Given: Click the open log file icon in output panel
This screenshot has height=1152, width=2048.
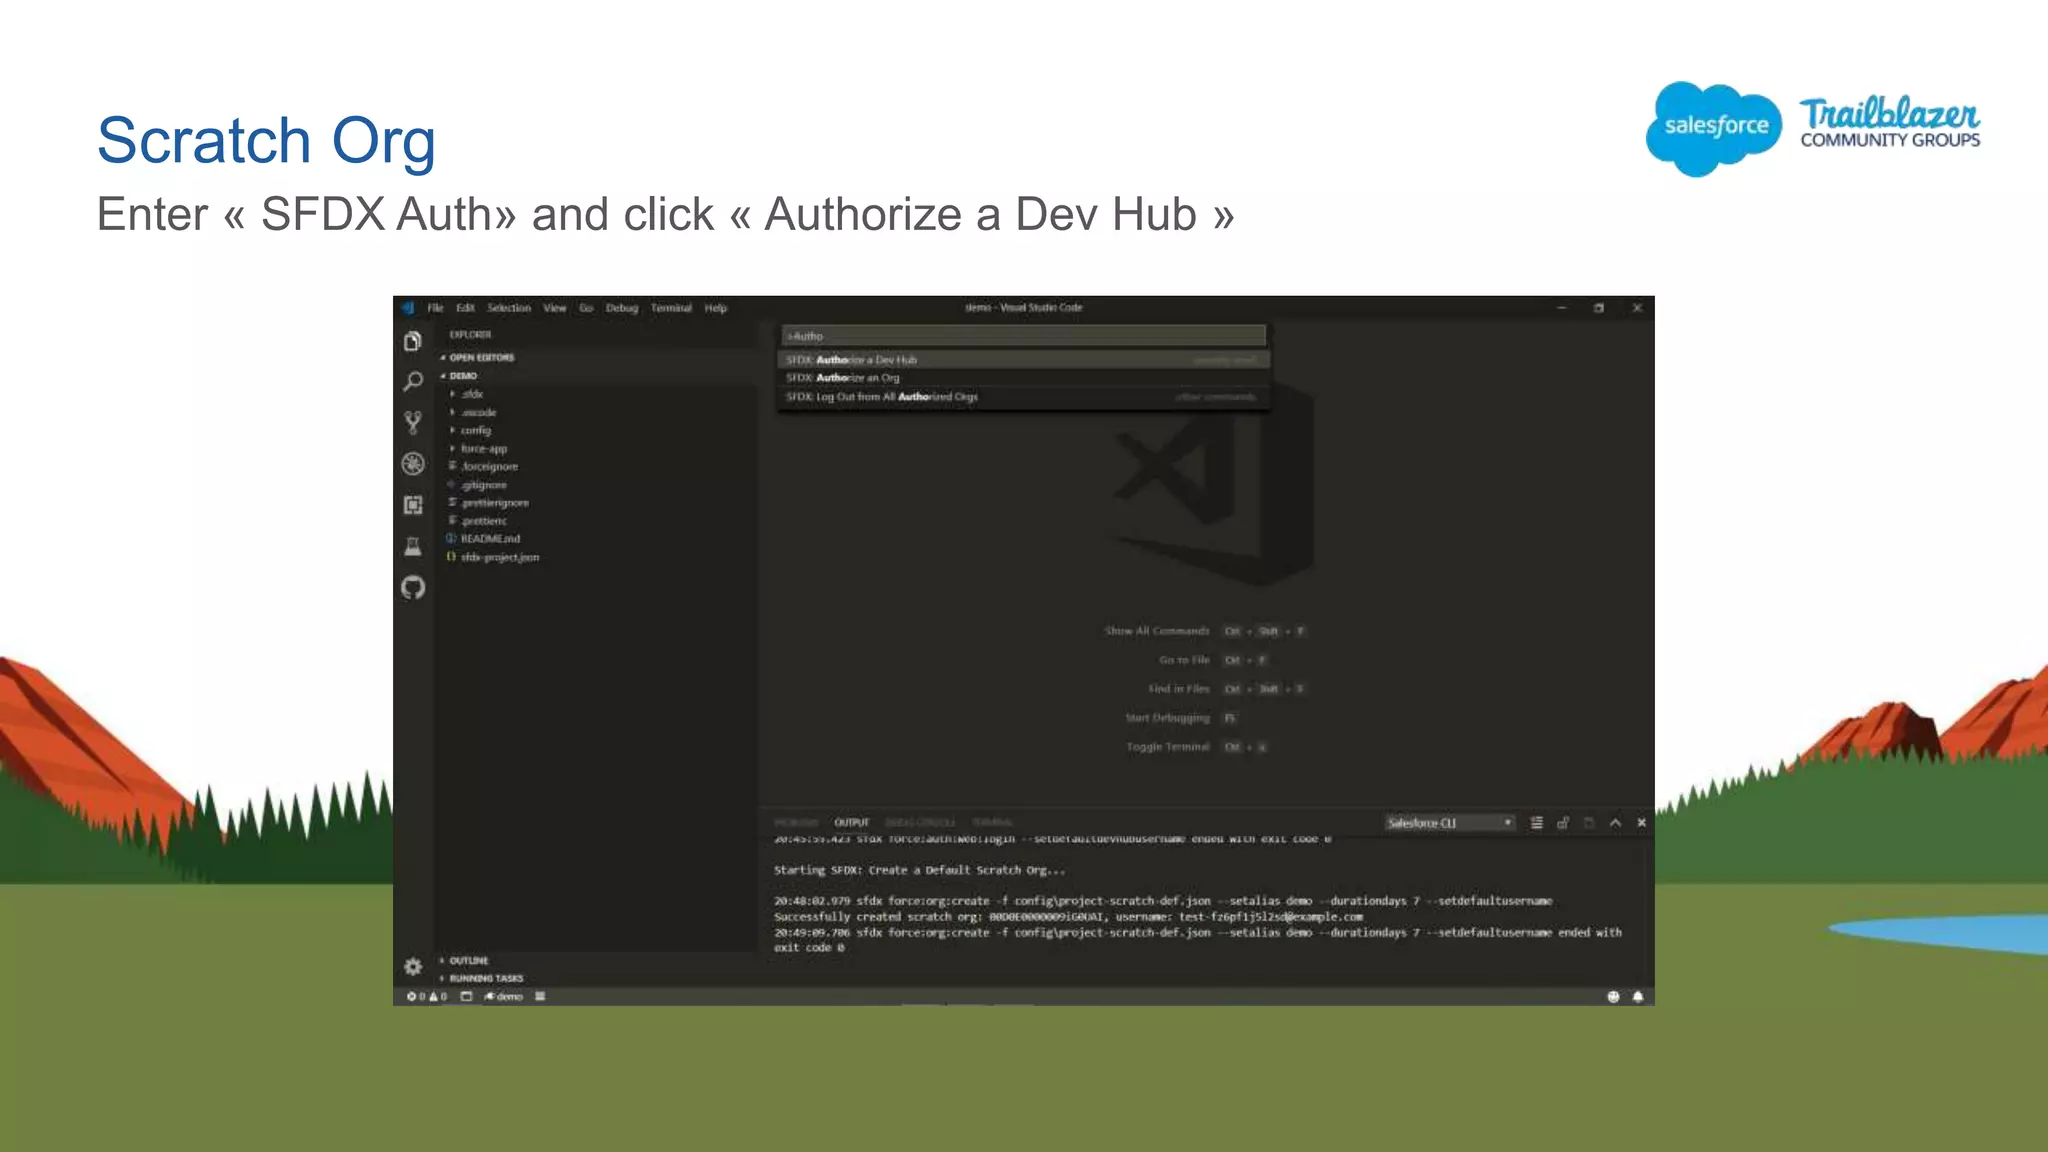Looking at the screenshot, I should [1589, 823].
